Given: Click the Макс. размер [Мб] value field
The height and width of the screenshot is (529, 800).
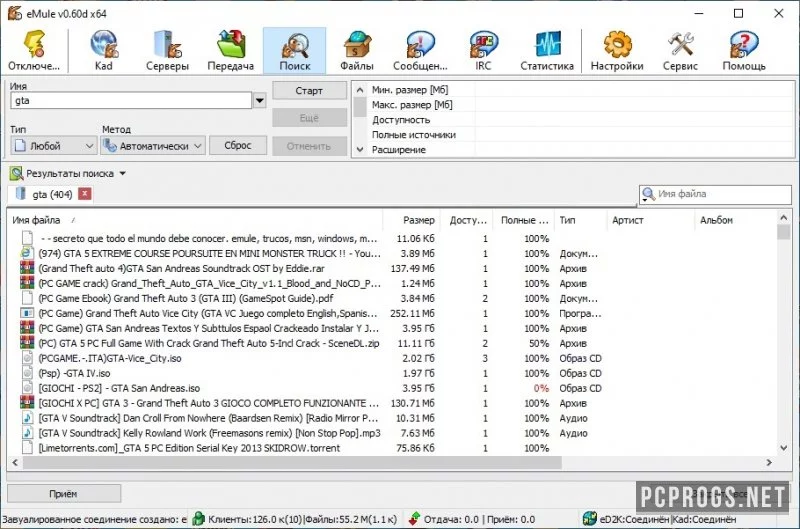Looking at the screenshot, I should click(633, 105).
